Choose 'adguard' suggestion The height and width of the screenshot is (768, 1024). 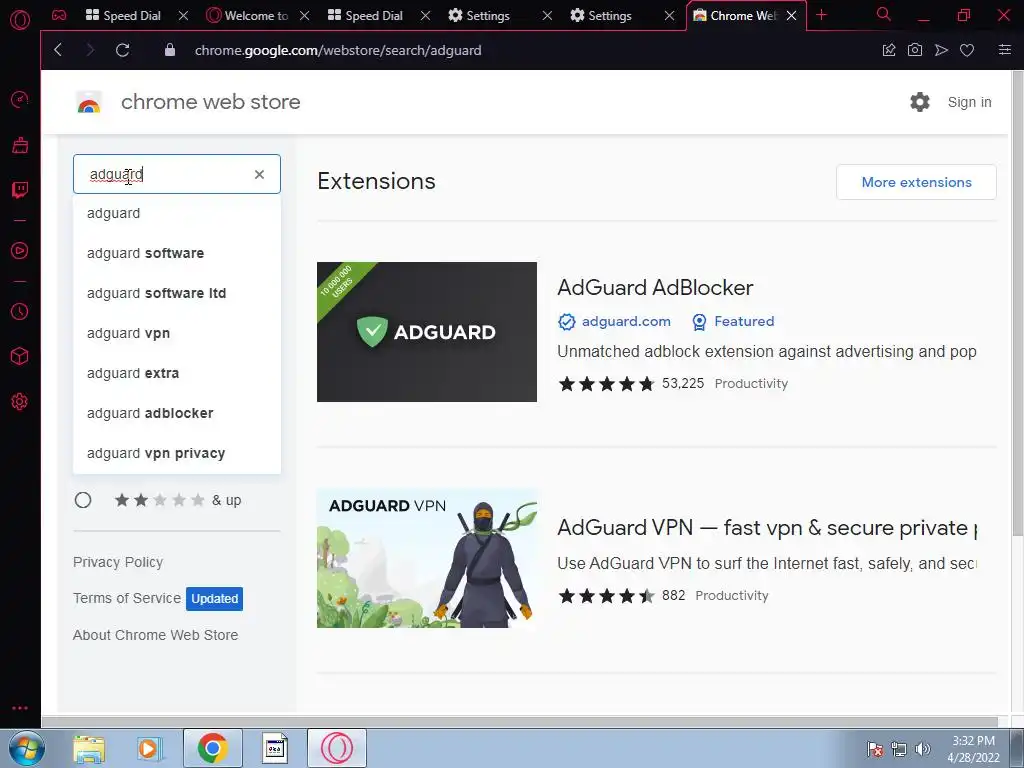176,214
